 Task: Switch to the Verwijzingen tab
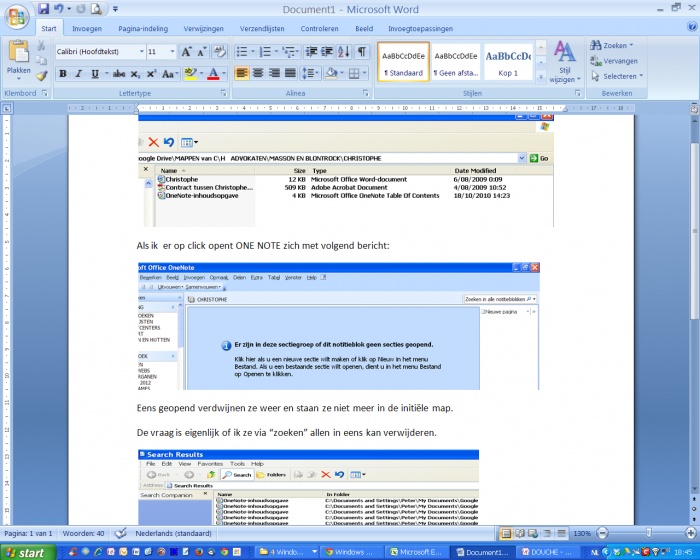coord(204,29)
